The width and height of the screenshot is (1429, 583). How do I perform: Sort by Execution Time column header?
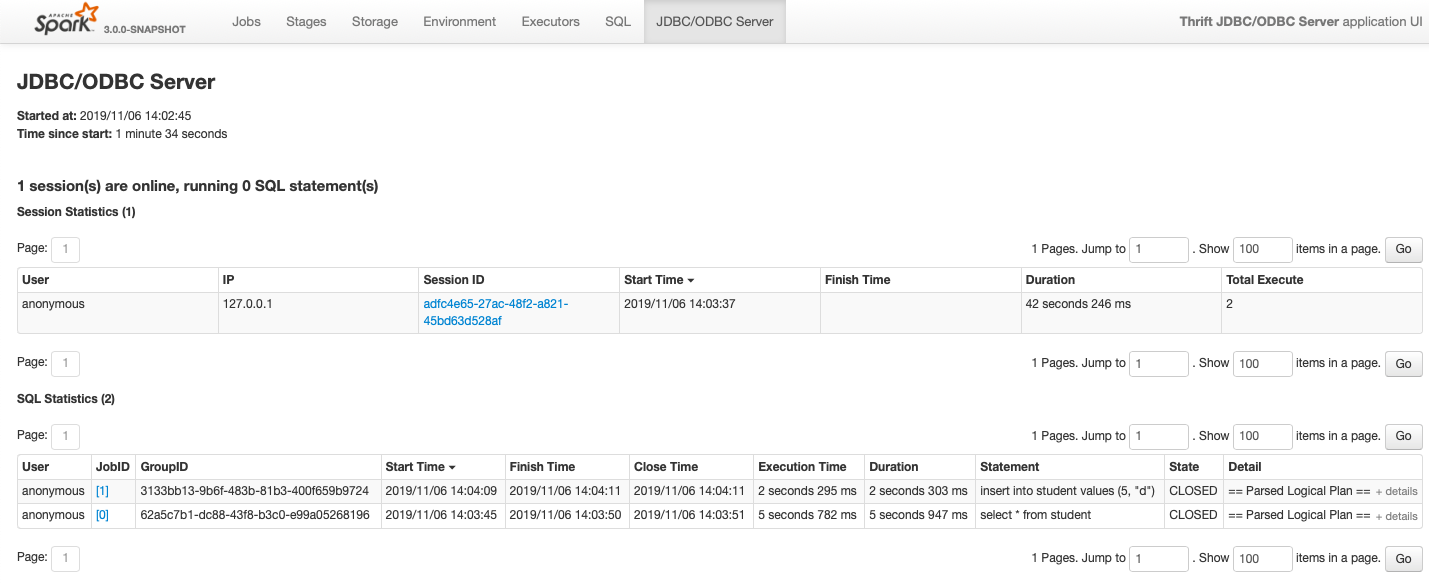[802, 467]
